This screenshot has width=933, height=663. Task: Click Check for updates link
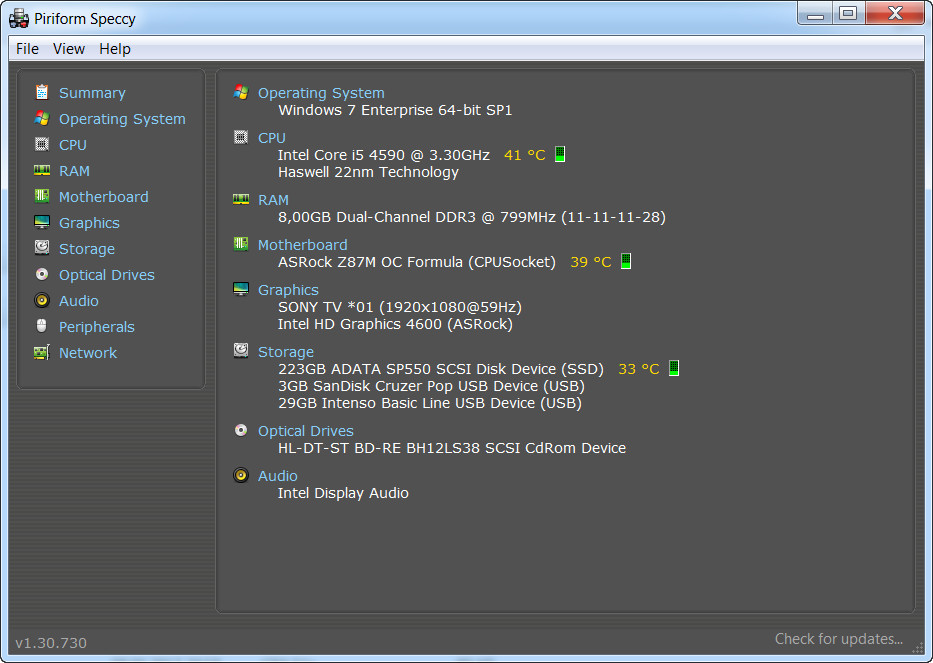[838, 639]
